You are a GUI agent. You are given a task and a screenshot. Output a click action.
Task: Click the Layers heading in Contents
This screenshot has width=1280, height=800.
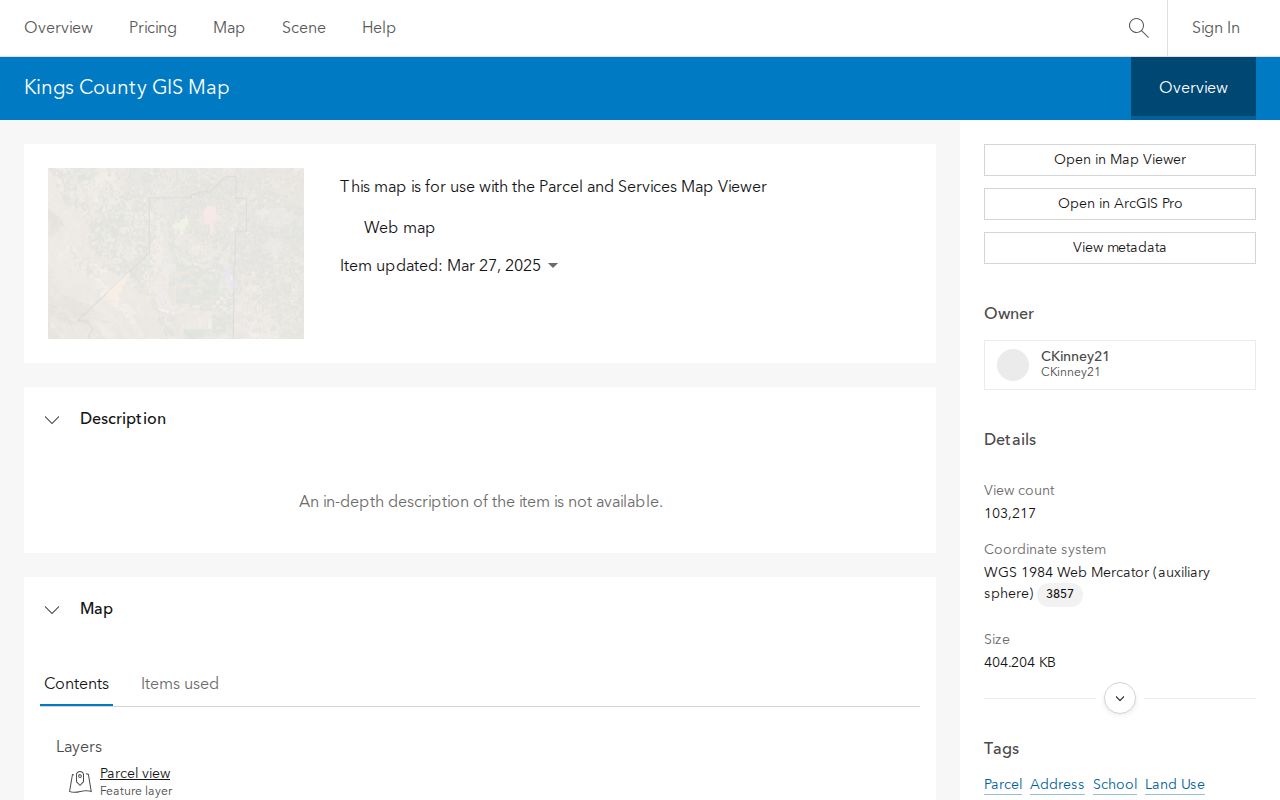79,747
